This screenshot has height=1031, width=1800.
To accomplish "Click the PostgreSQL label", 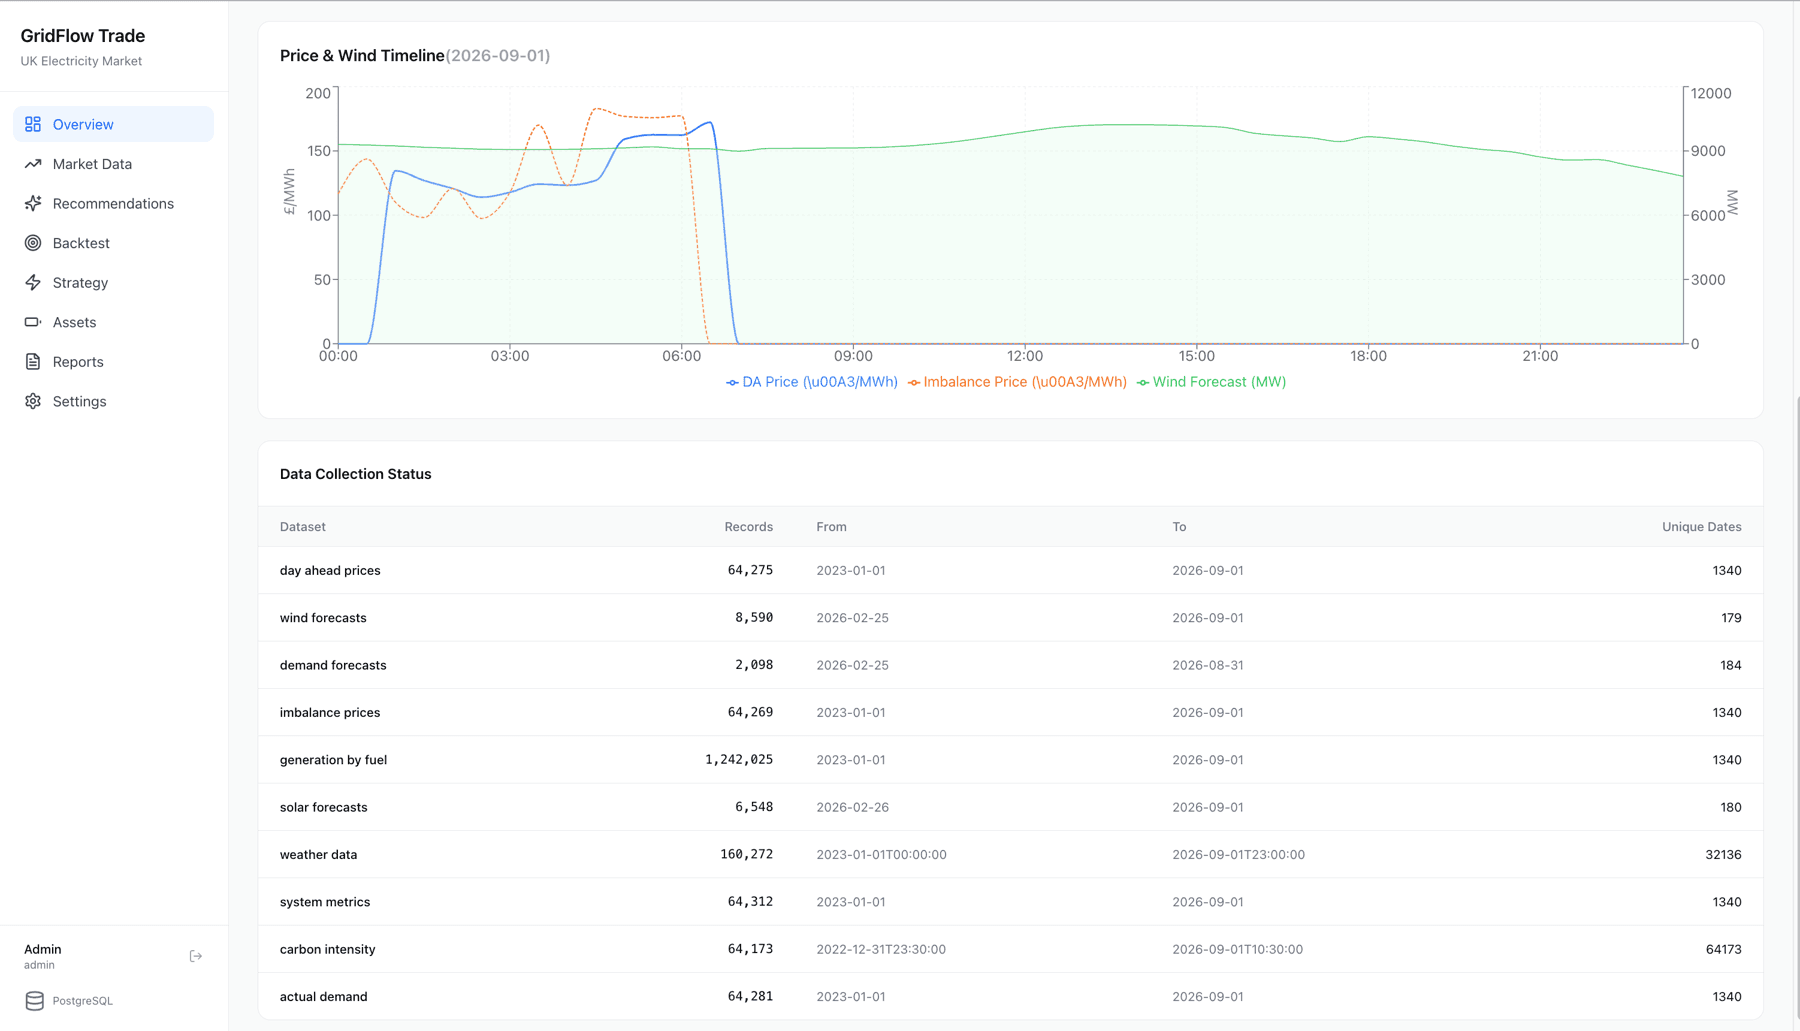I will (82, 1001).
